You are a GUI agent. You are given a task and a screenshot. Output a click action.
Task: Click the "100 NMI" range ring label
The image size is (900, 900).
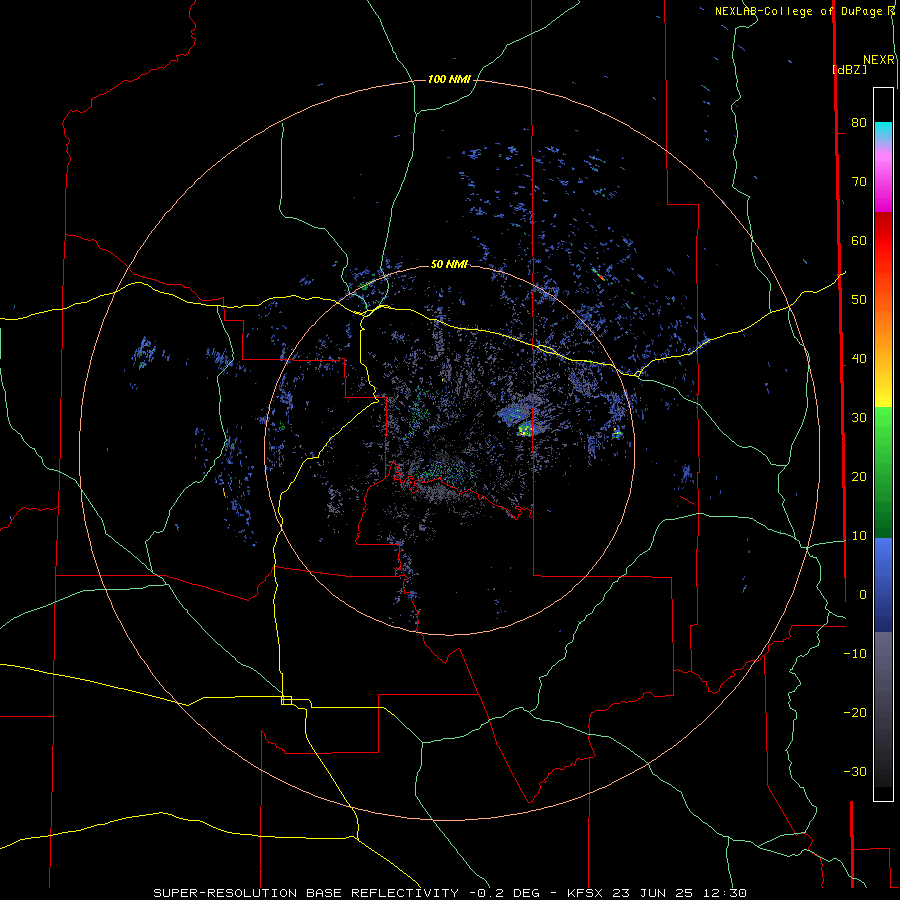tap(449, 79)
